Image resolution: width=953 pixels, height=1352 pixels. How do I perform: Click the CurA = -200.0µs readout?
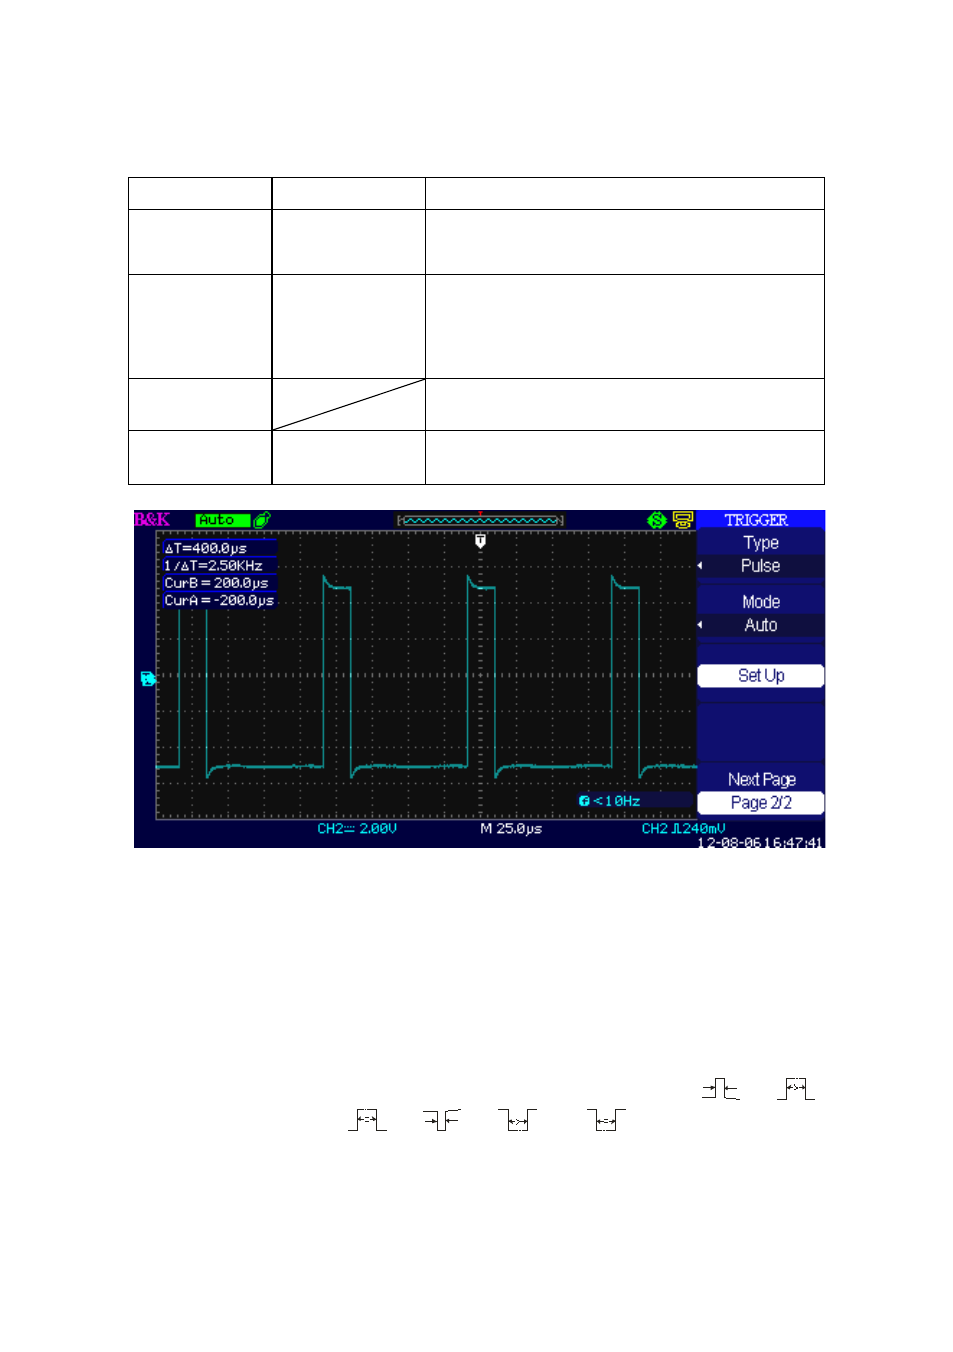219,600
